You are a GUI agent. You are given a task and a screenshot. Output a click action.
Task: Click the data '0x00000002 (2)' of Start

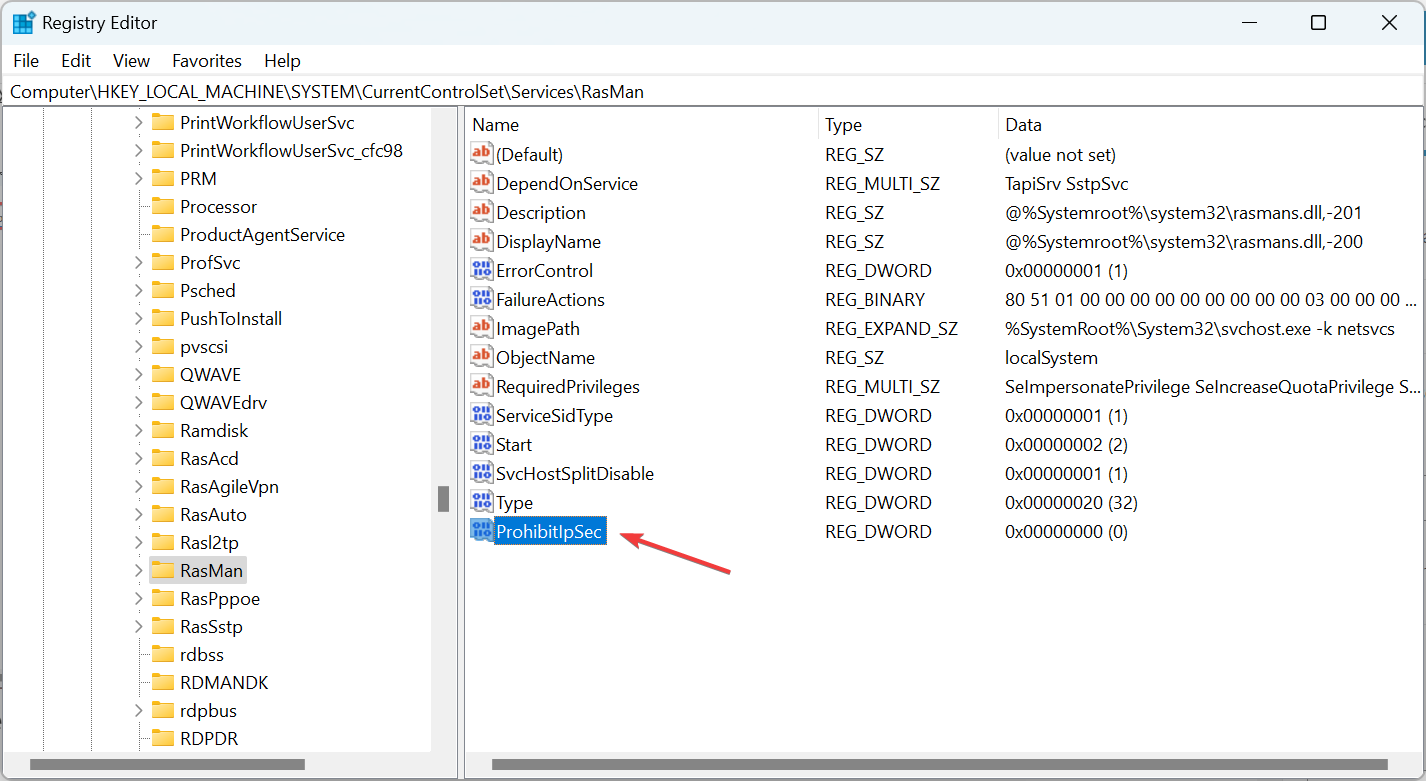1066,444
